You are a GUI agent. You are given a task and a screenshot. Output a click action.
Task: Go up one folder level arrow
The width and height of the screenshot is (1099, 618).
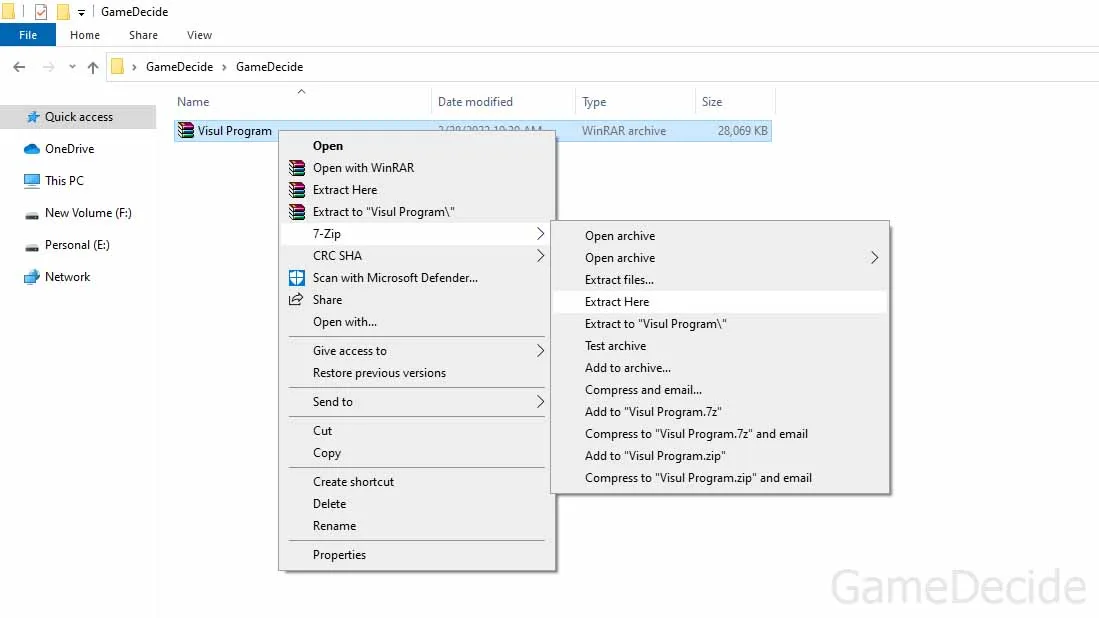tap(93, 67)
